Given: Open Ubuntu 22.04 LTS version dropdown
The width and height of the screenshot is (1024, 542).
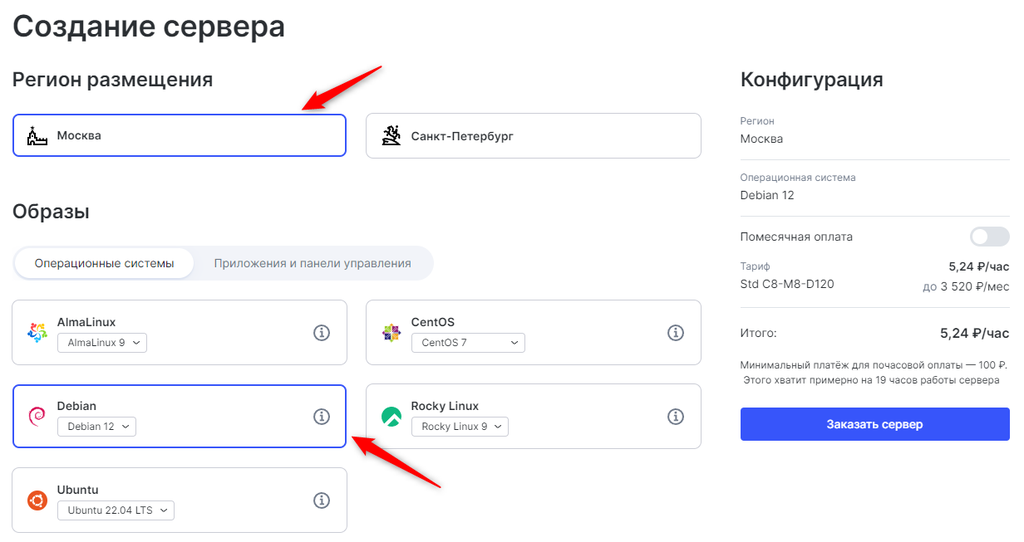Looking at the screenshot, I should click(116, 510).
